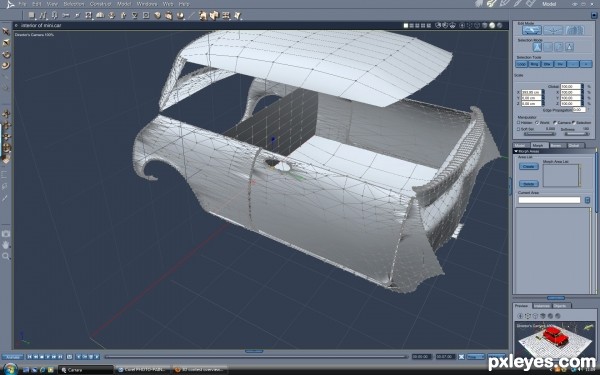Click the last sphere icon in Preview toolbar
Image resolution: width=600 pixels, height=375 pixels.
click(x=558, y=316)
